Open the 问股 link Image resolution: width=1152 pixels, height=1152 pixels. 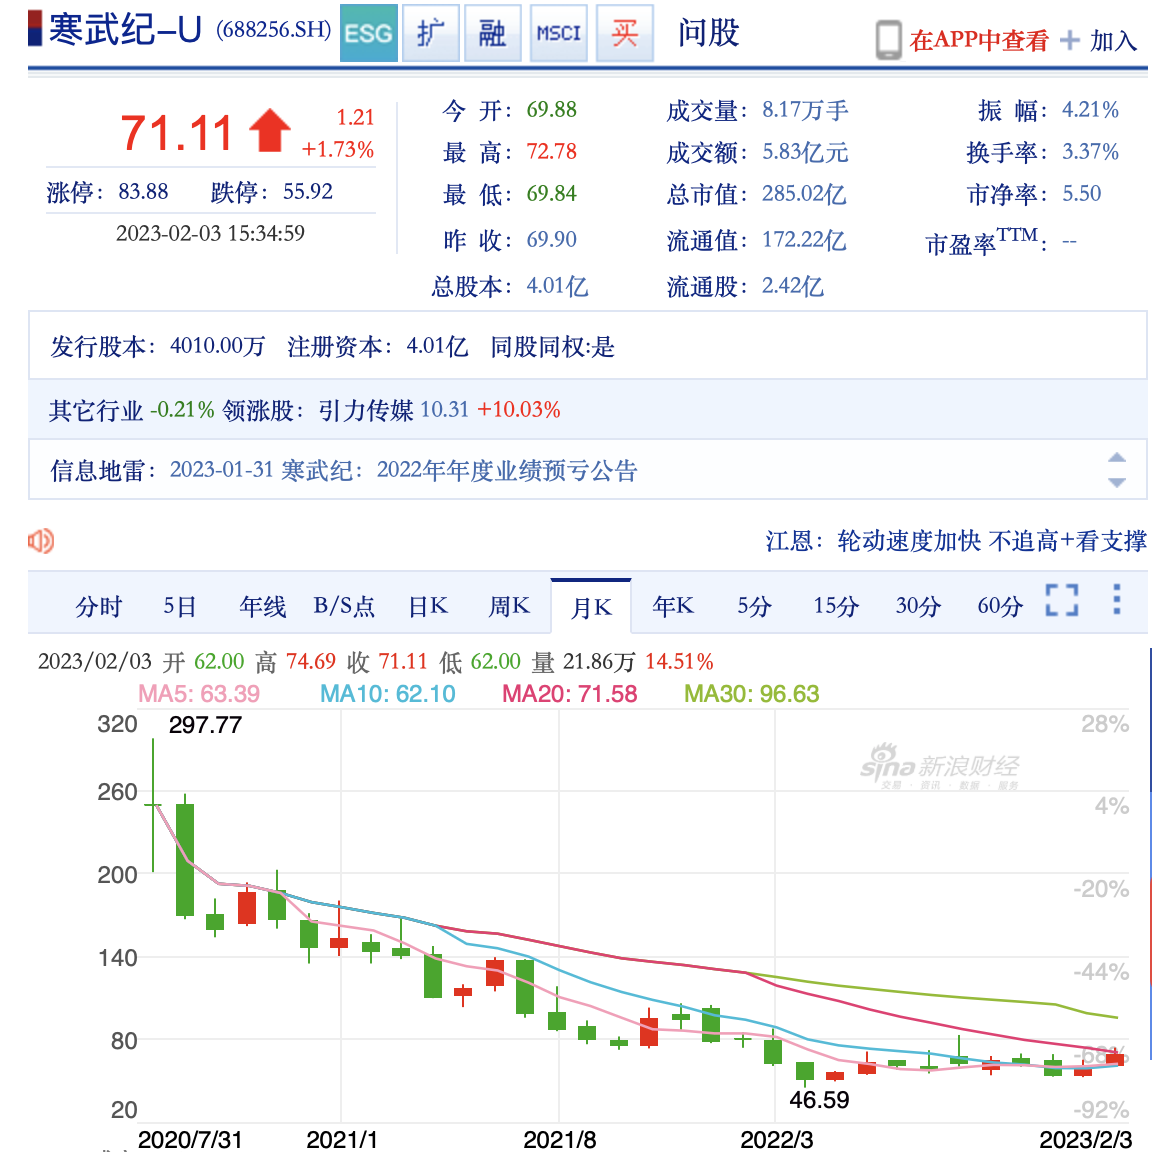point(708,33)
